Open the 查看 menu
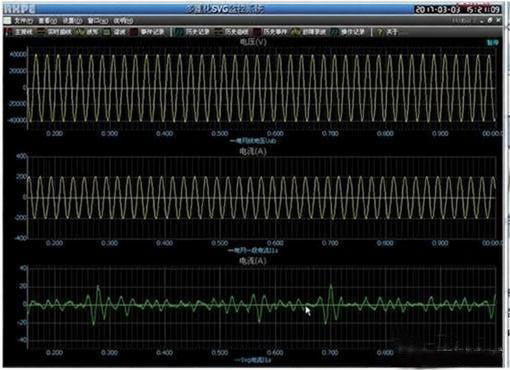This screenshot has height=370, width=510. pyautogui.click(x=48, y=21)
